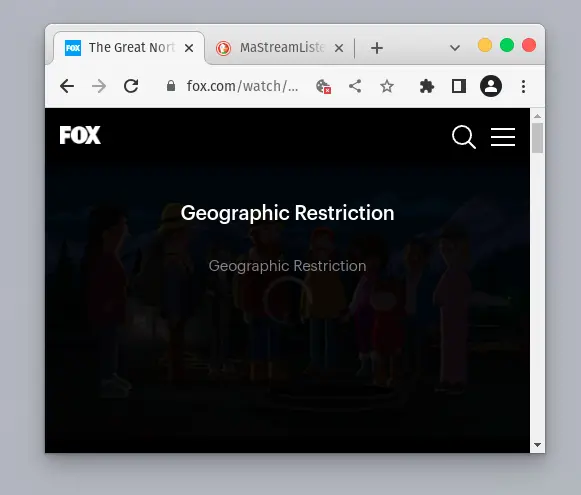The height and width of the screenshot is (495, 581).
Task: Click the yellow window control button
Action: click(x=485, y=45)
